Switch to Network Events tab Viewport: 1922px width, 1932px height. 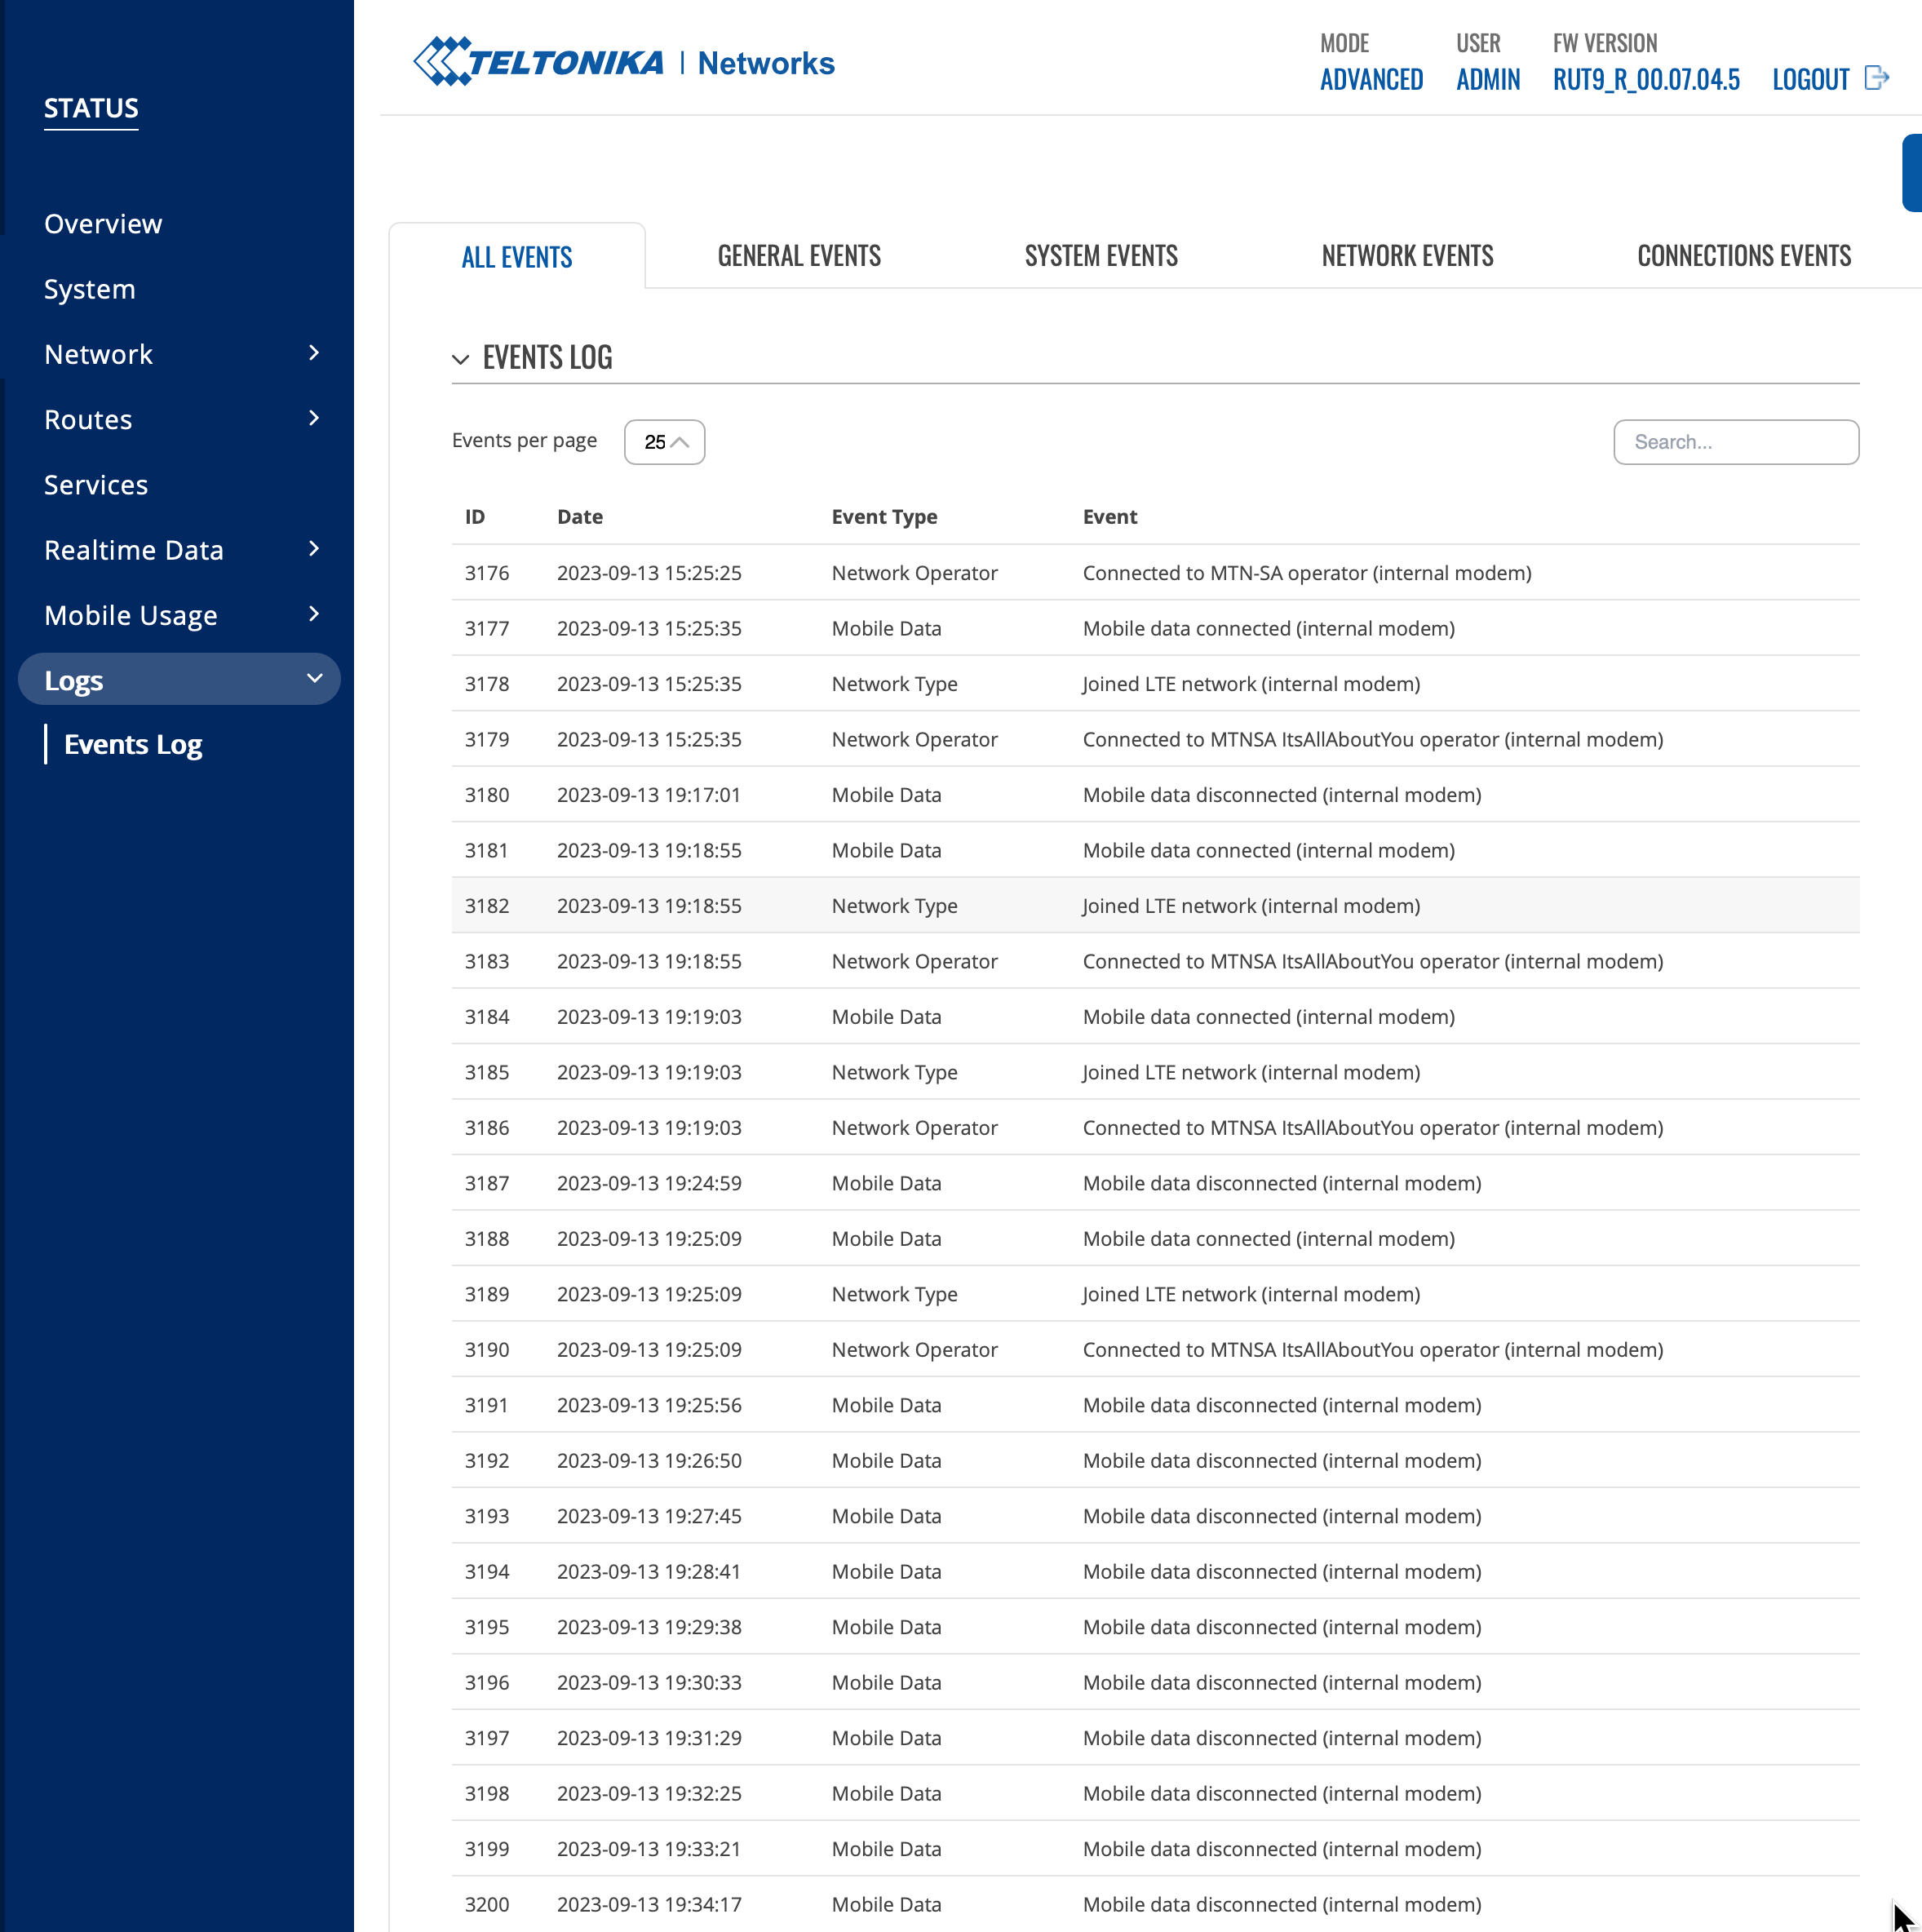(x=1407, y=256)
